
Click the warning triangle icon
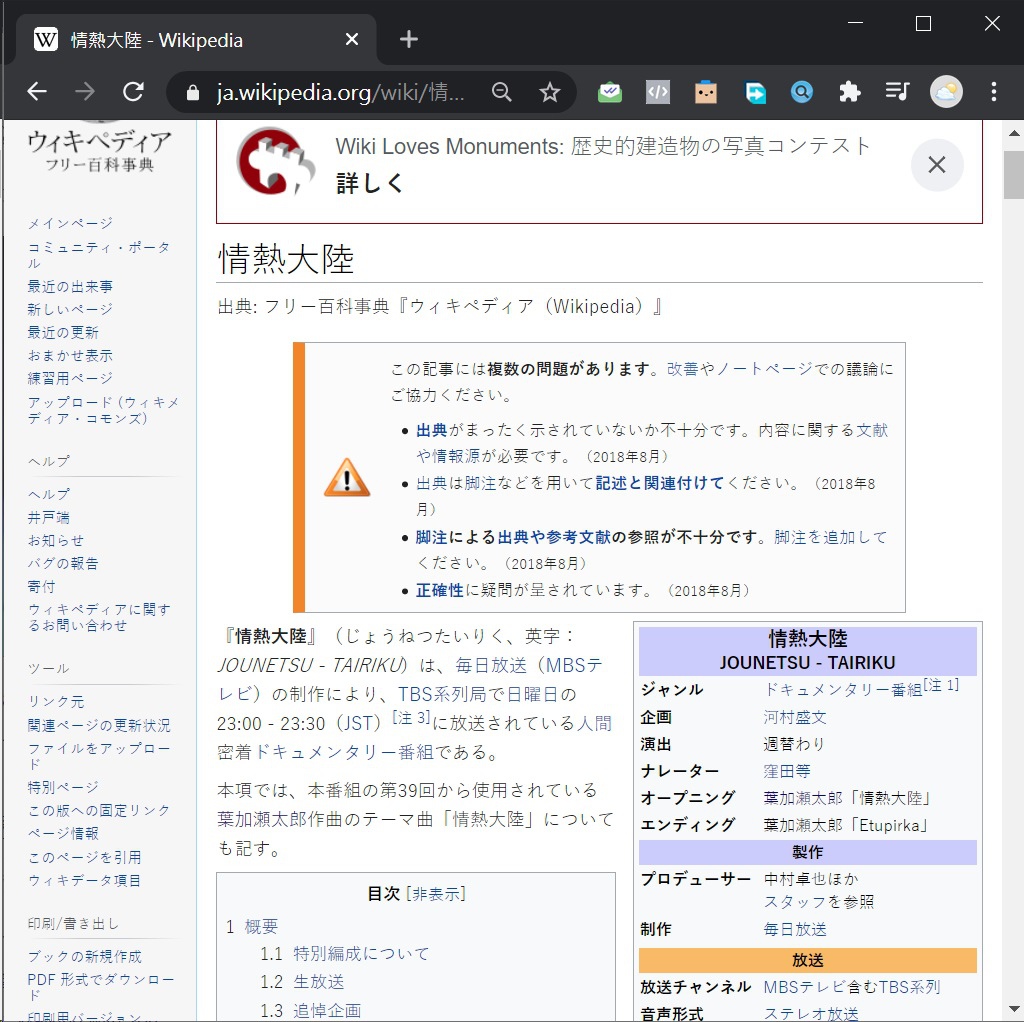click(347, 478)
